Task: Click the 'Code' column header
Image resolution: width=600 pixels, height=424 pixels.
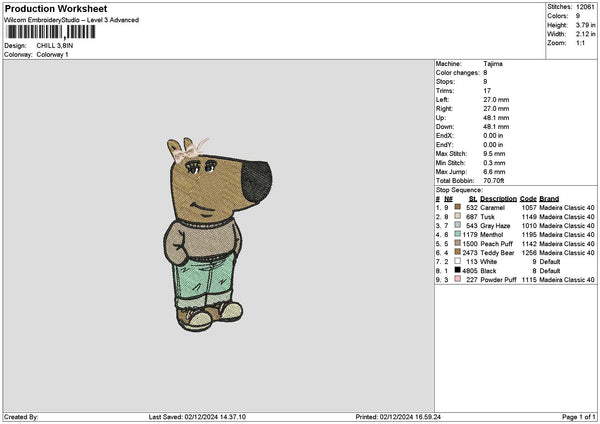Action: point(528,199)
